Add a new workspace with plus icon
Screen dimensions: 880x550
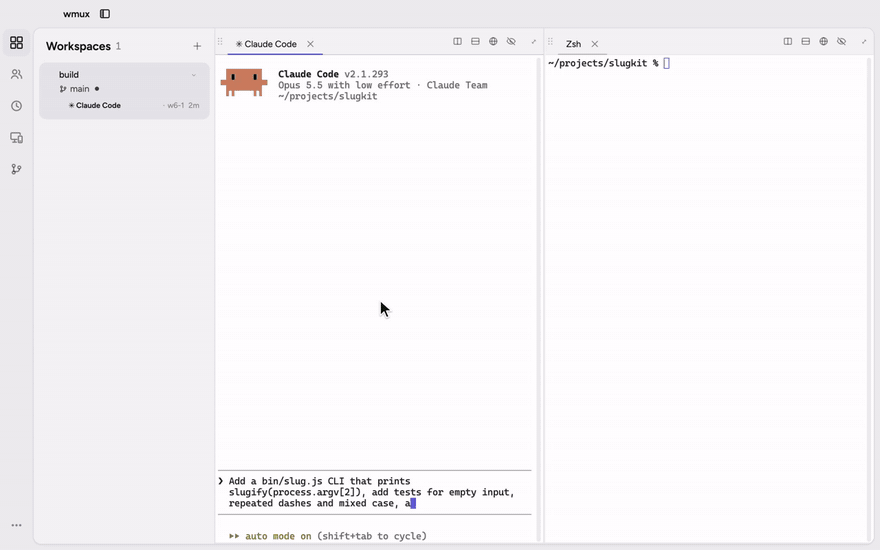pos(197,46)
